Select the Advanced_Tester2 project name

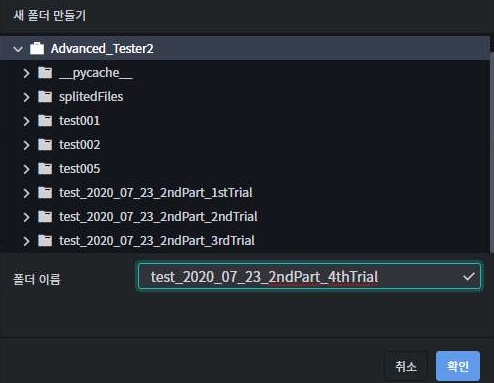click(102, 49)
